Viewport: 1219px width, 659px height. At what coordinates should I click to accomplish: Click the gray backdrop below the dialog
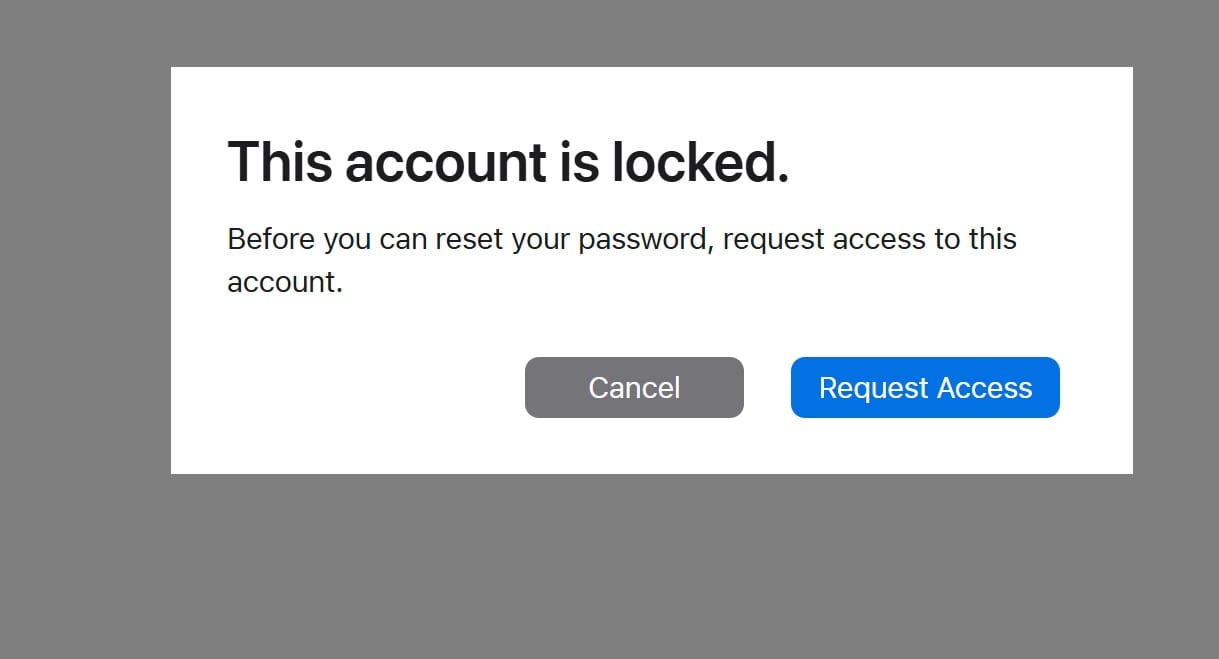[650, 565]
